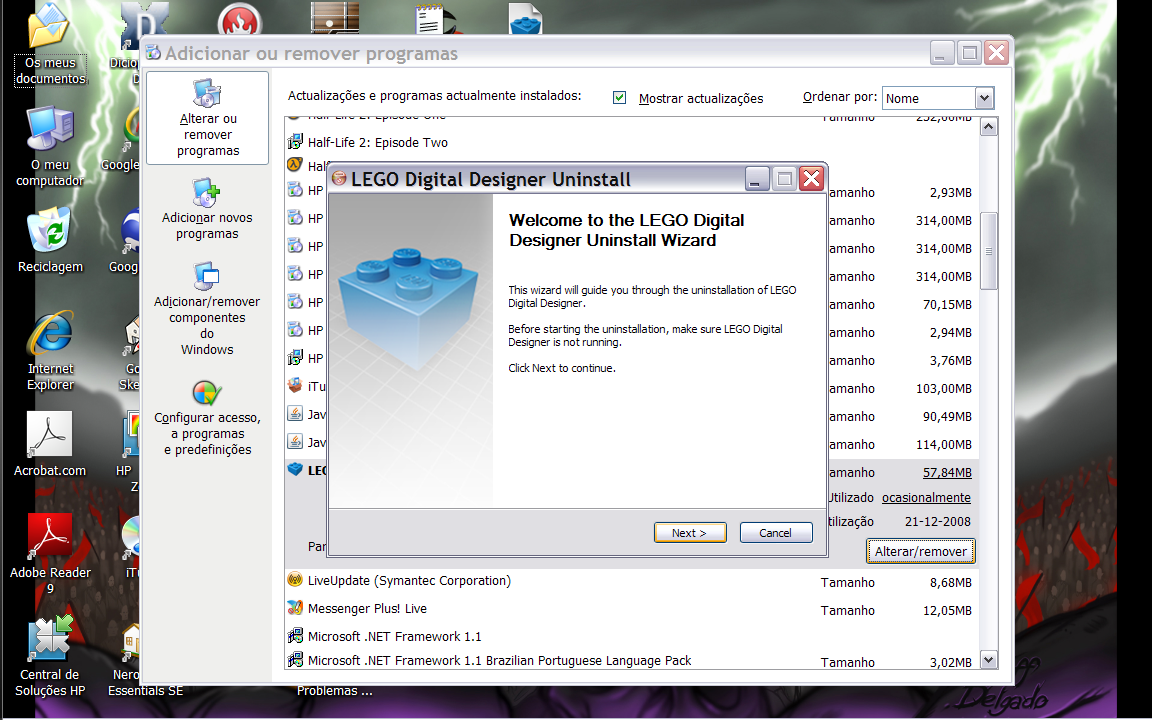
Task: Select Microsoft .NET Framework 1.1 entry
Action: (x=395, y=636)
